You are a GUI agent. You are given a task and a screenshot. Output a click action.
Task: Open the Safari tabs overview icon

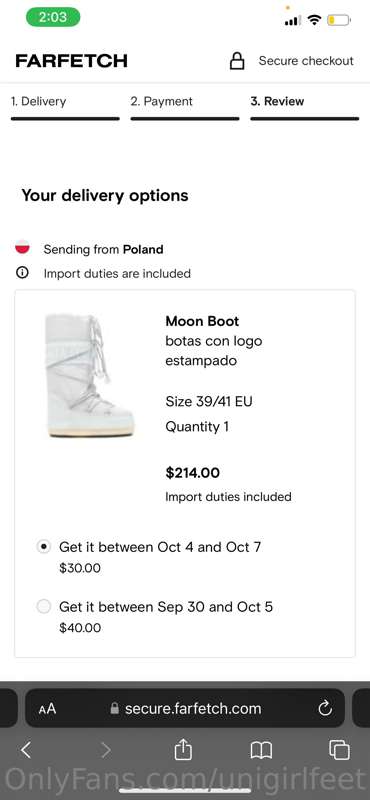click(339, 749)
